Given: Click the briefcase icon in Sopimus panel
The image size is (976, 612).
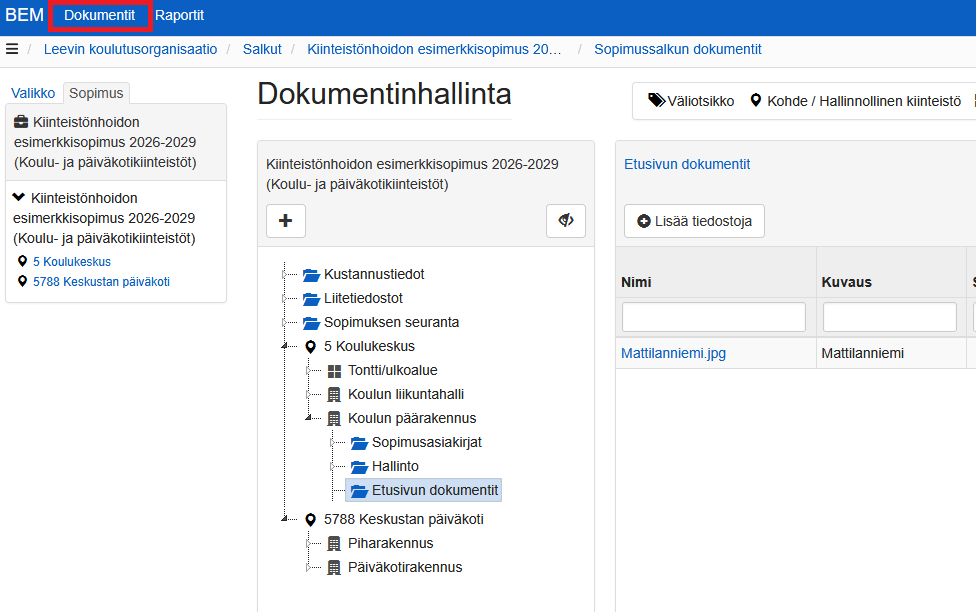Looking at the screenshot, I should 21,121.
